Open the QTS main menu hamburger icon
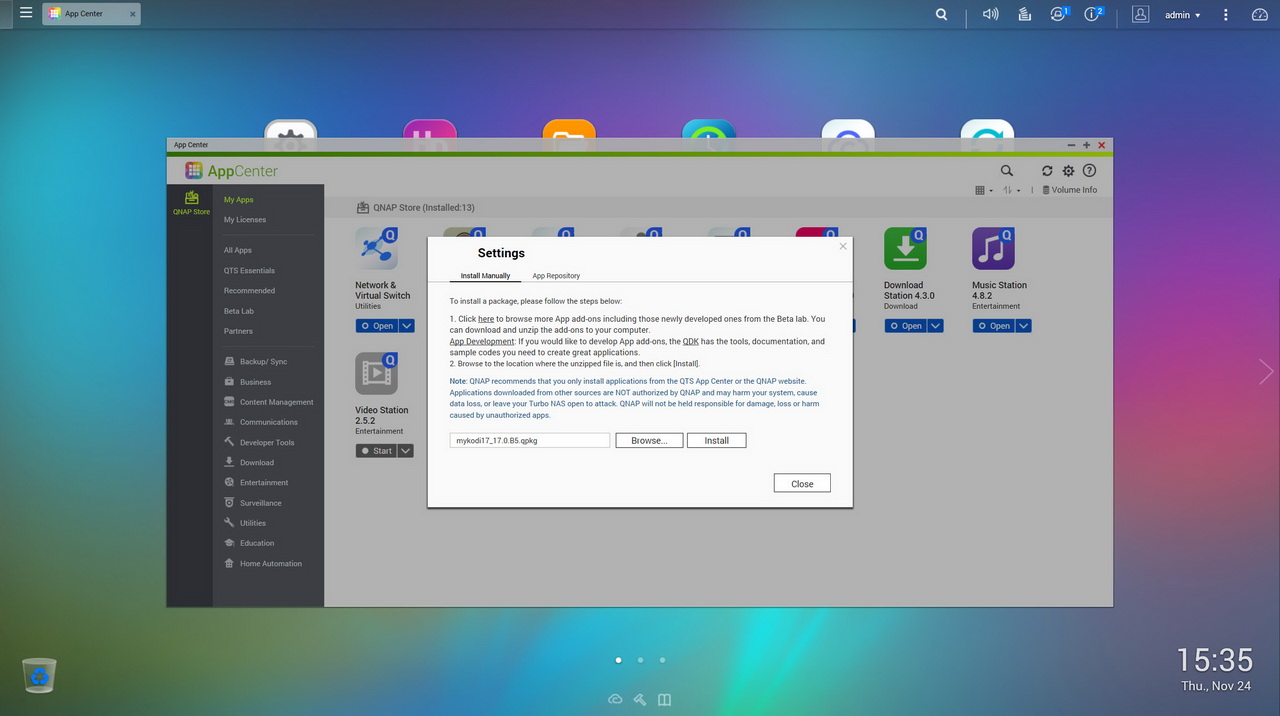Image resolution: width=1280 pixels, height=716 pixels. tap(26, 13)
